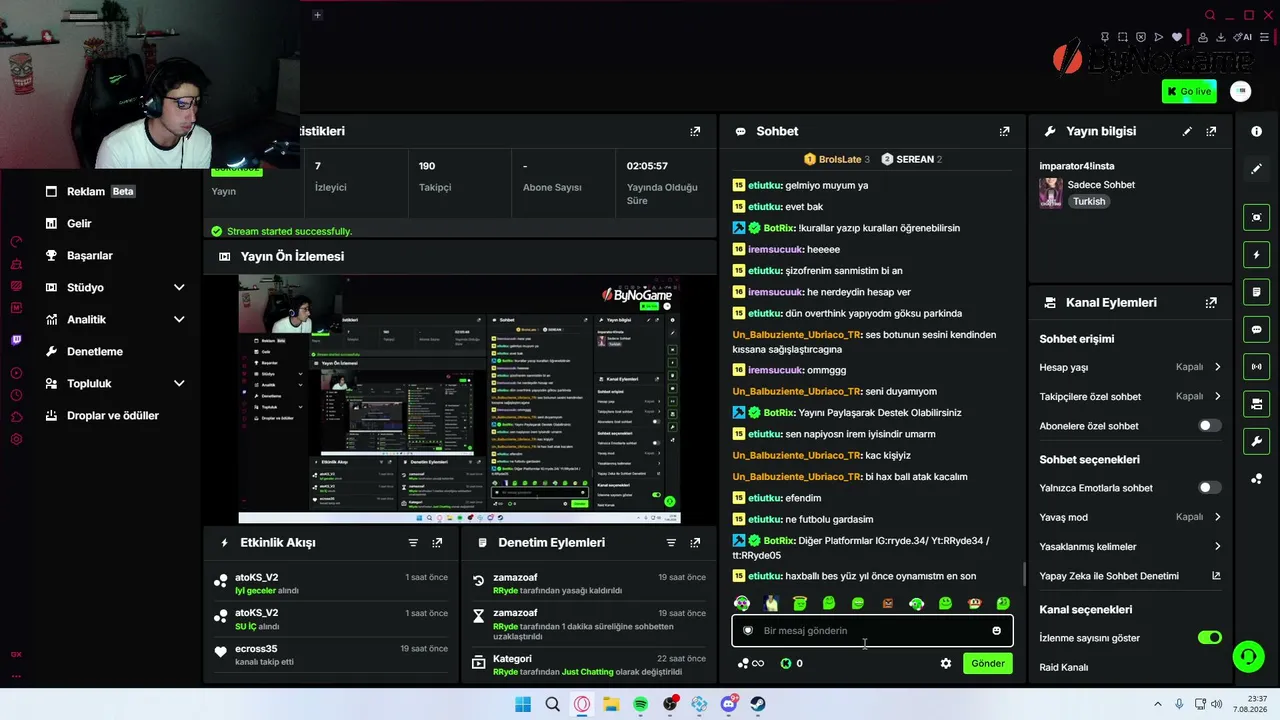
Task: Disable İzlenme sayısını göster switch
Action: [1210, 638]
